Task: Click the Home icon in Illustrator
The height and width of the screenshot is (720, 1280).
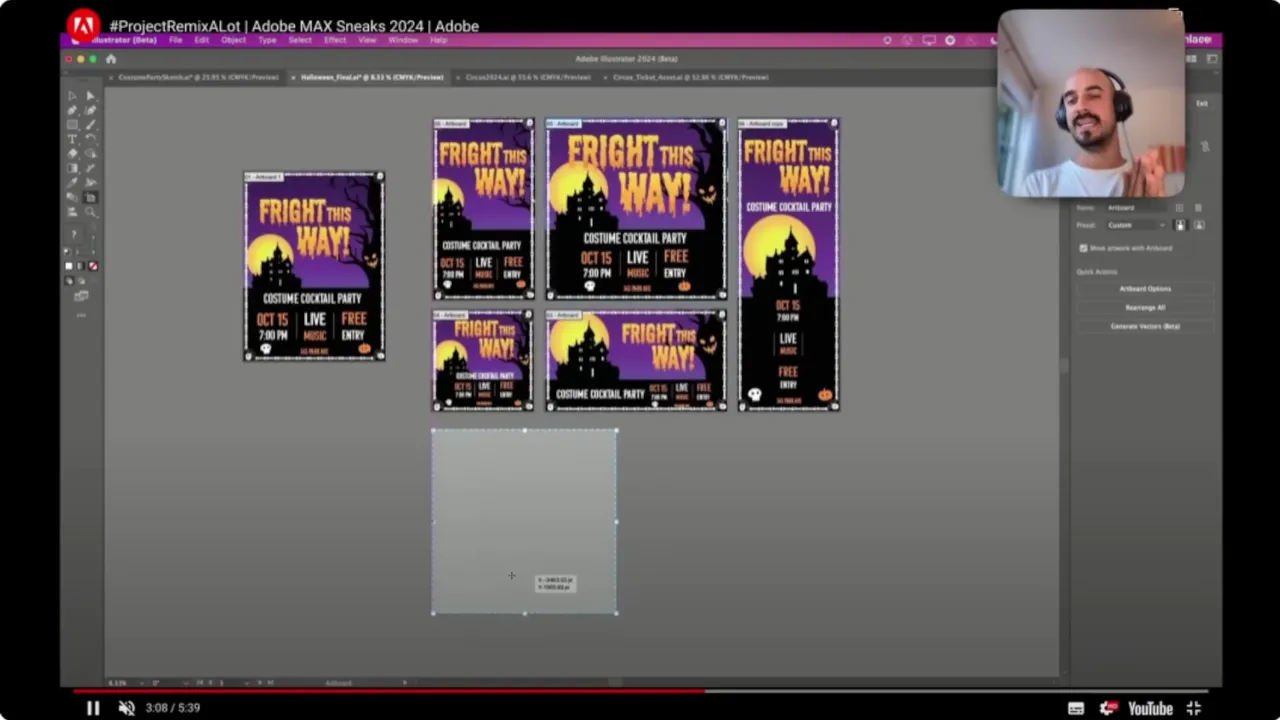Action: [111, 59]
